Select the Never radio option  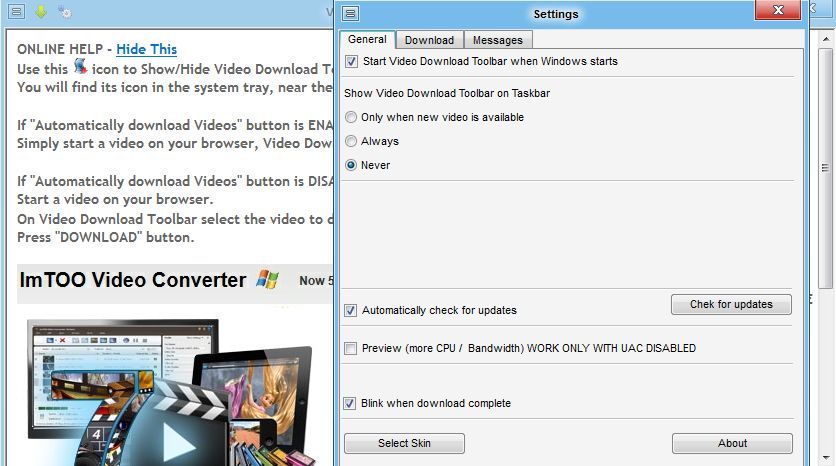tap(351, 165)
